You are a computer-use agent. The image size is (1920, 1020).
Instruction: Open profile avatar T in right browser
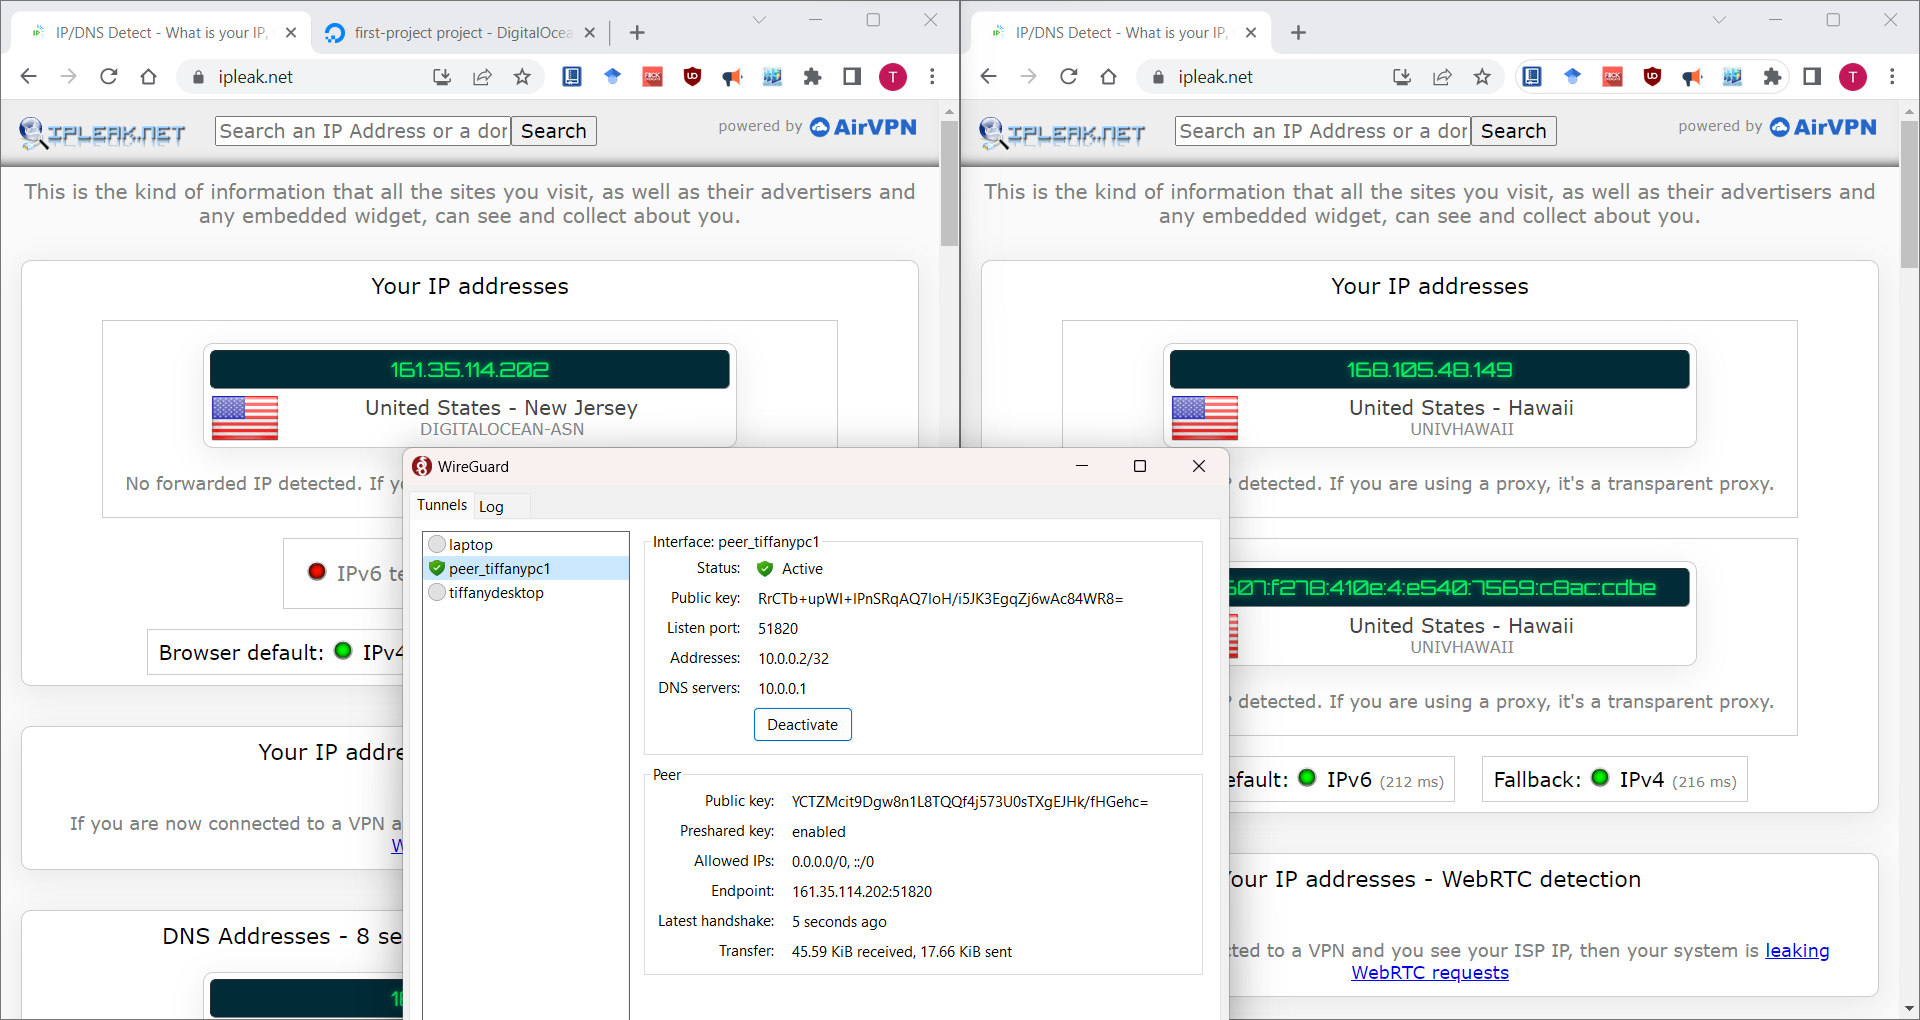[1853, 77]
